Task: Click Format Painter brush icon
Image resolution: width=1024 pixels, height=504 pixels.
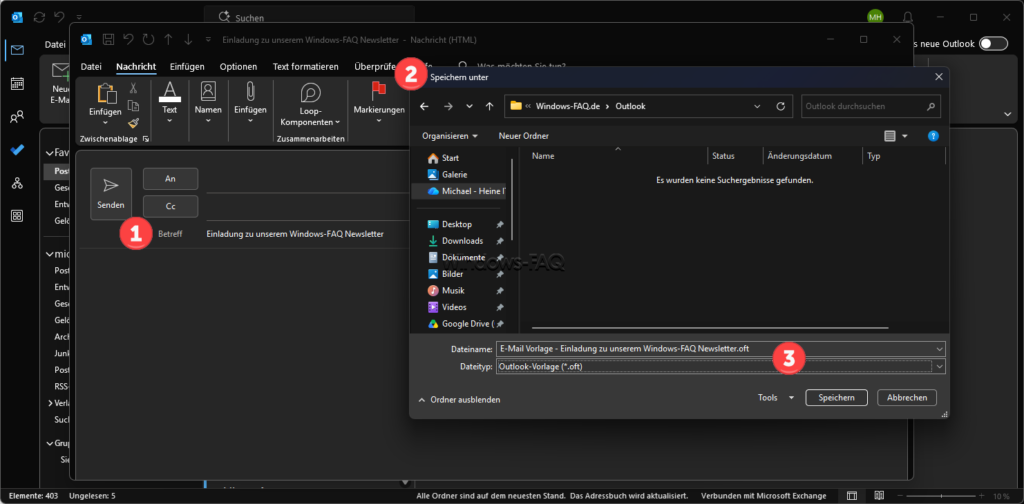Action: pyautogui.click(x=133, y=123)
